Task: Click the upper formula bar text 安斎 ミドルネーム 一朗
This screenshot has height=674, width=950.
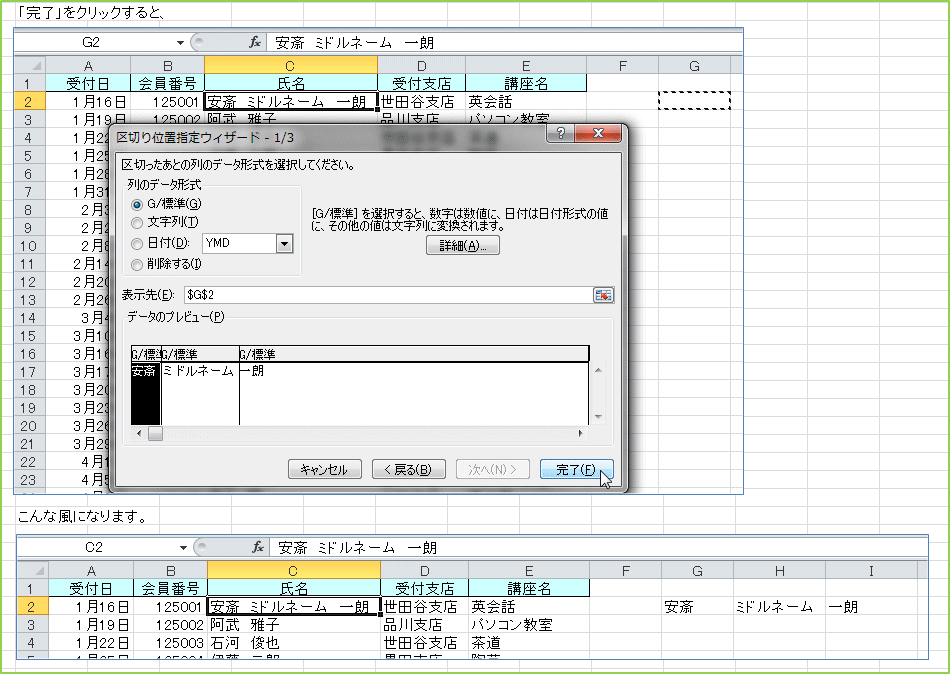Action: point(354,43)
